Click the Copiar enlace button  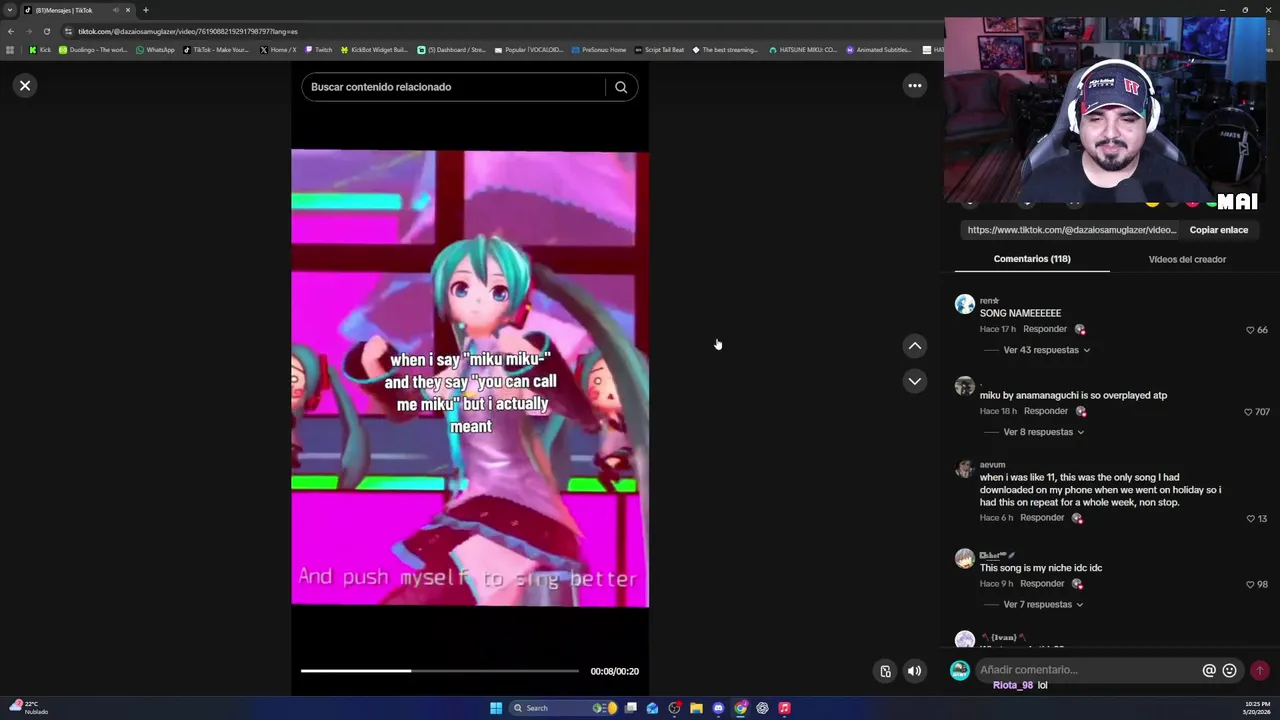[x=1218, y=230]
